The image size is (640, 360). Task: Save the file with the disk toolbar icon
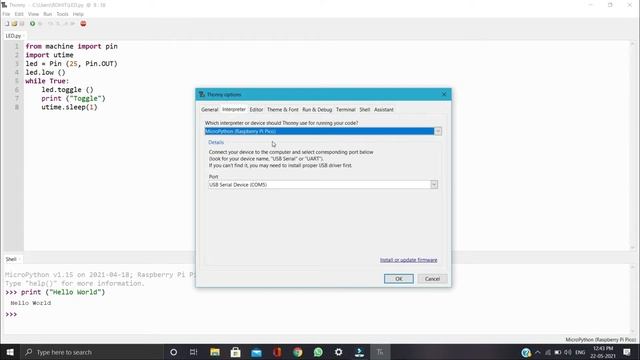click(22, 24)
